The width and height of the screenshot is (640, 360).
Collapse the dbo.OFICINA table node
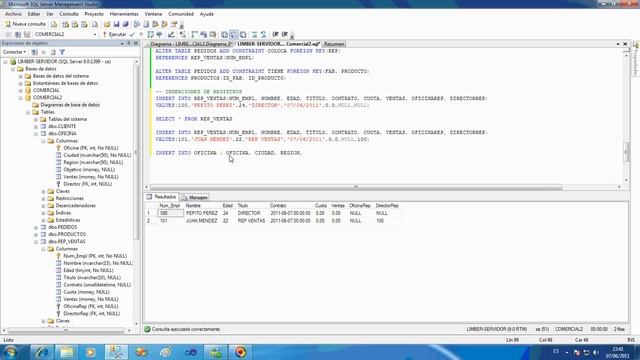[36, 134]
